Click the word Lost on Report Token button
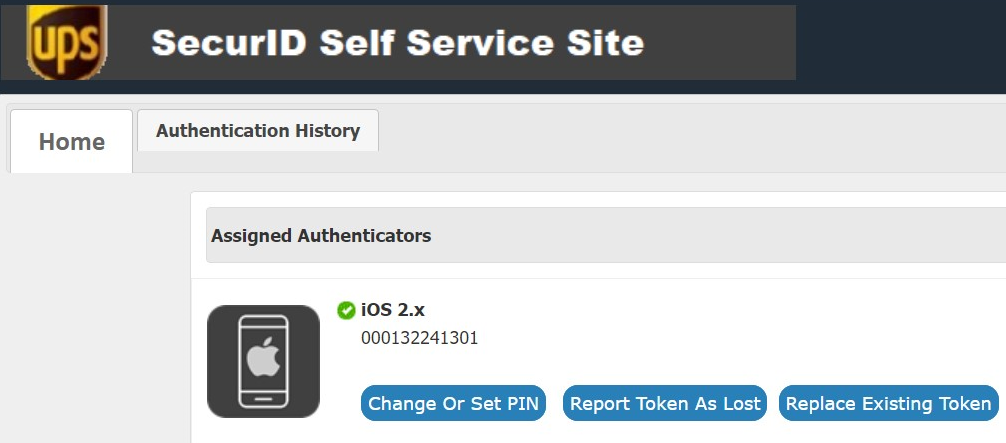The height and width of the screenshot is (443, 1006). click(742, 403)
